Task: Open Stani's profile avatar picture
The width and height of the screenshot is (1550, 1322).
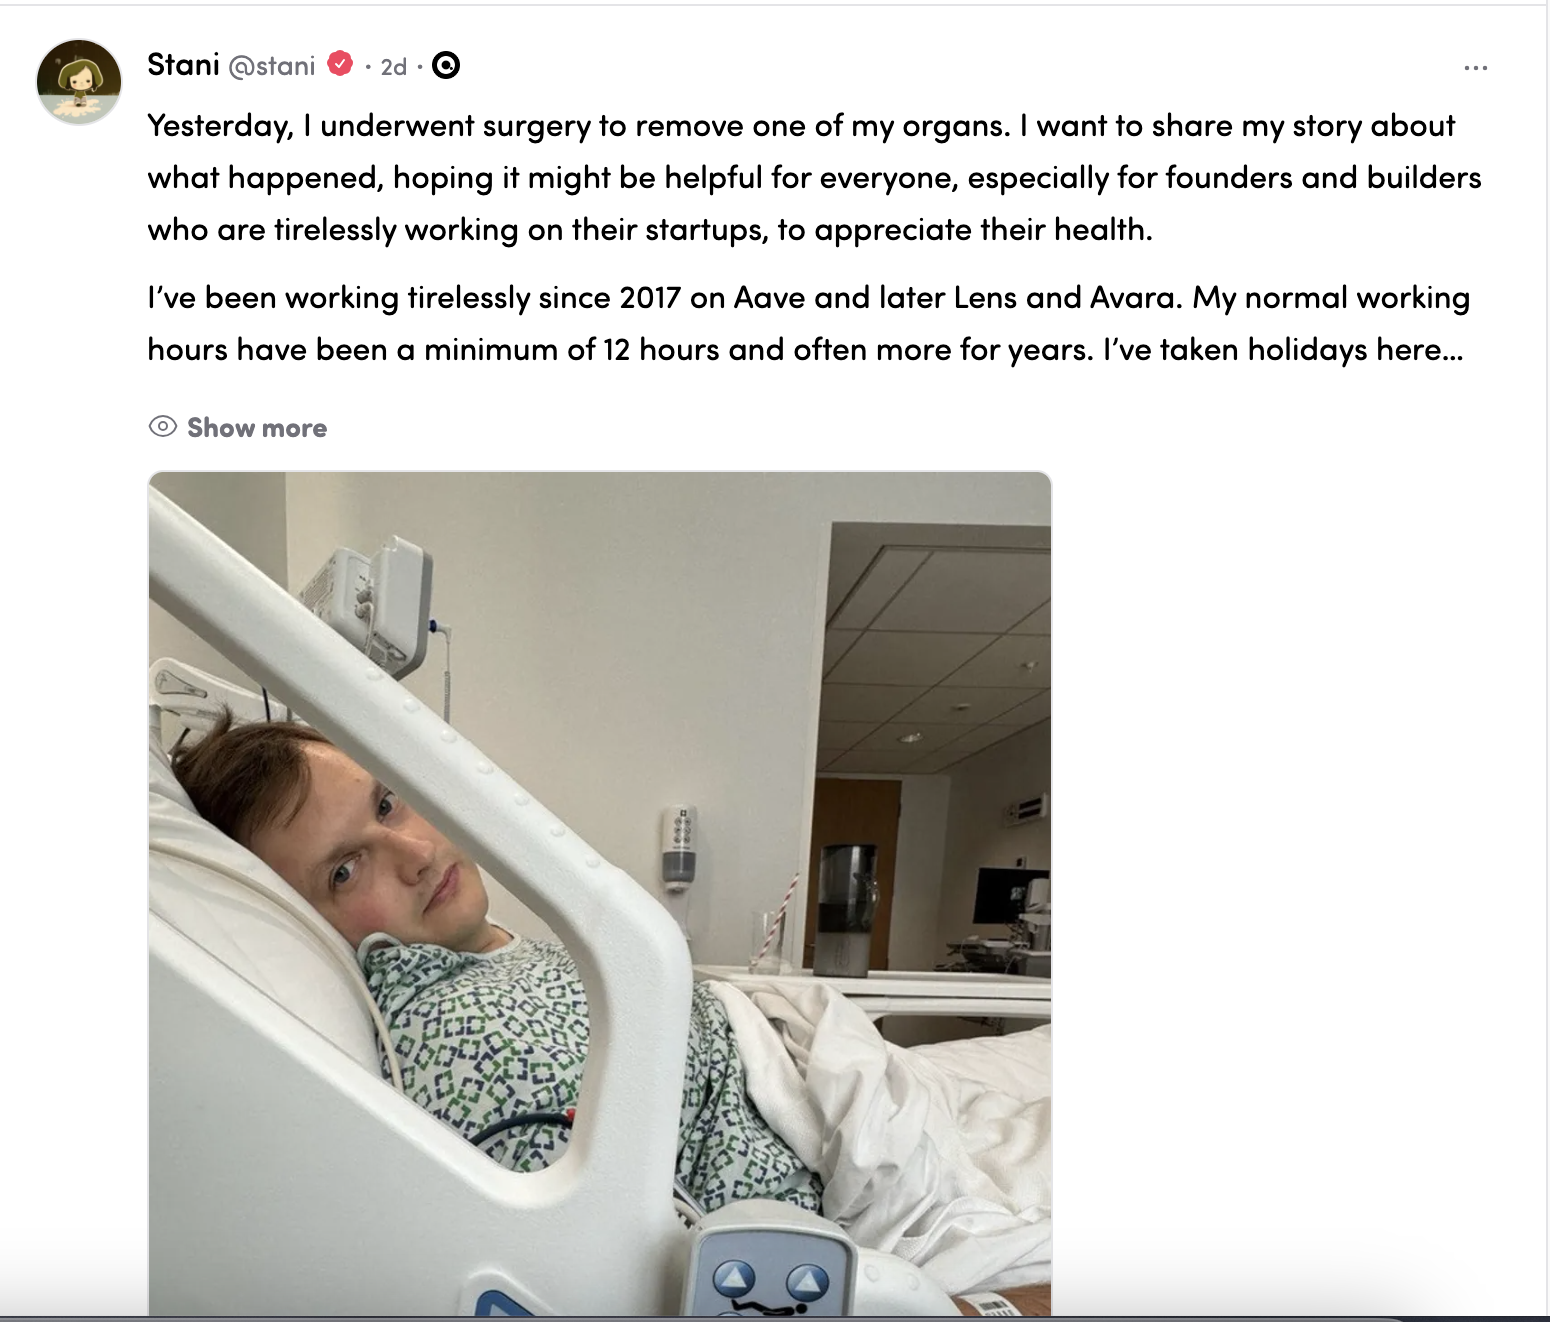Action: click(79, 82)
